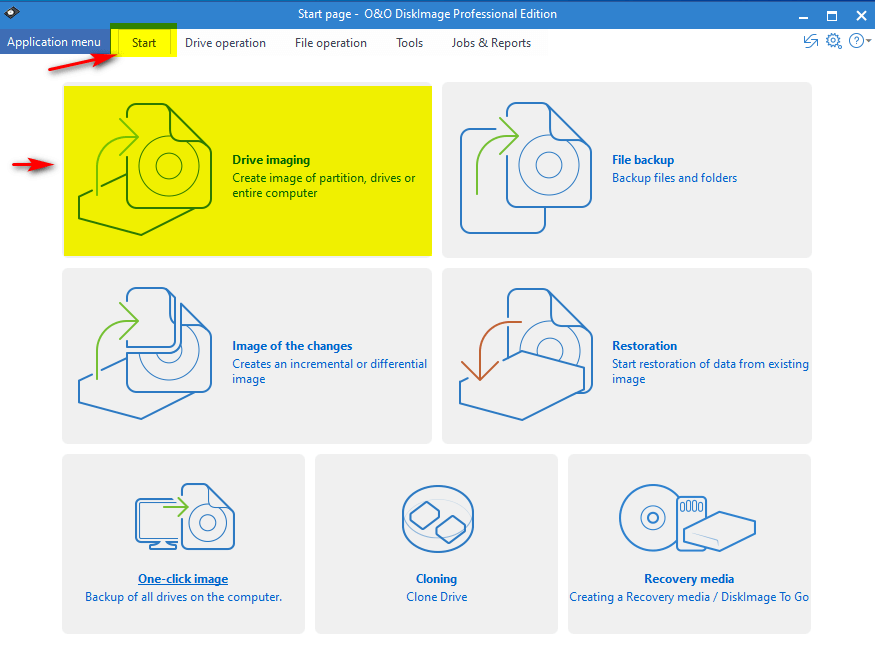Viewport: 875px width, 659px height.
Task: Click the One-click image monitor icon
Action: 185,517
